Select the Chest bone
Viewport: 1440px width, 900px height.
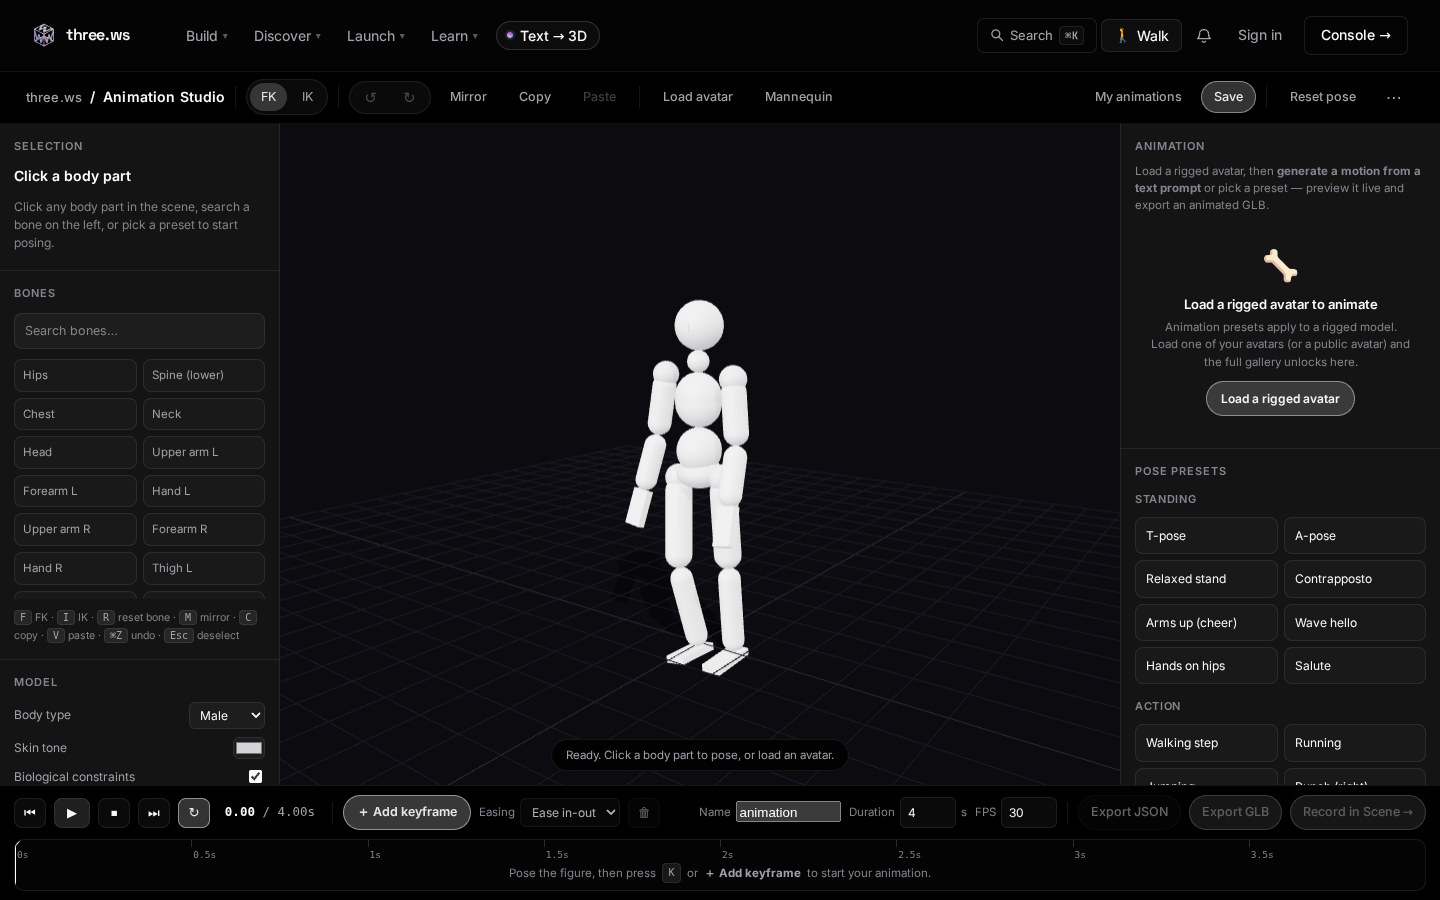75,414
